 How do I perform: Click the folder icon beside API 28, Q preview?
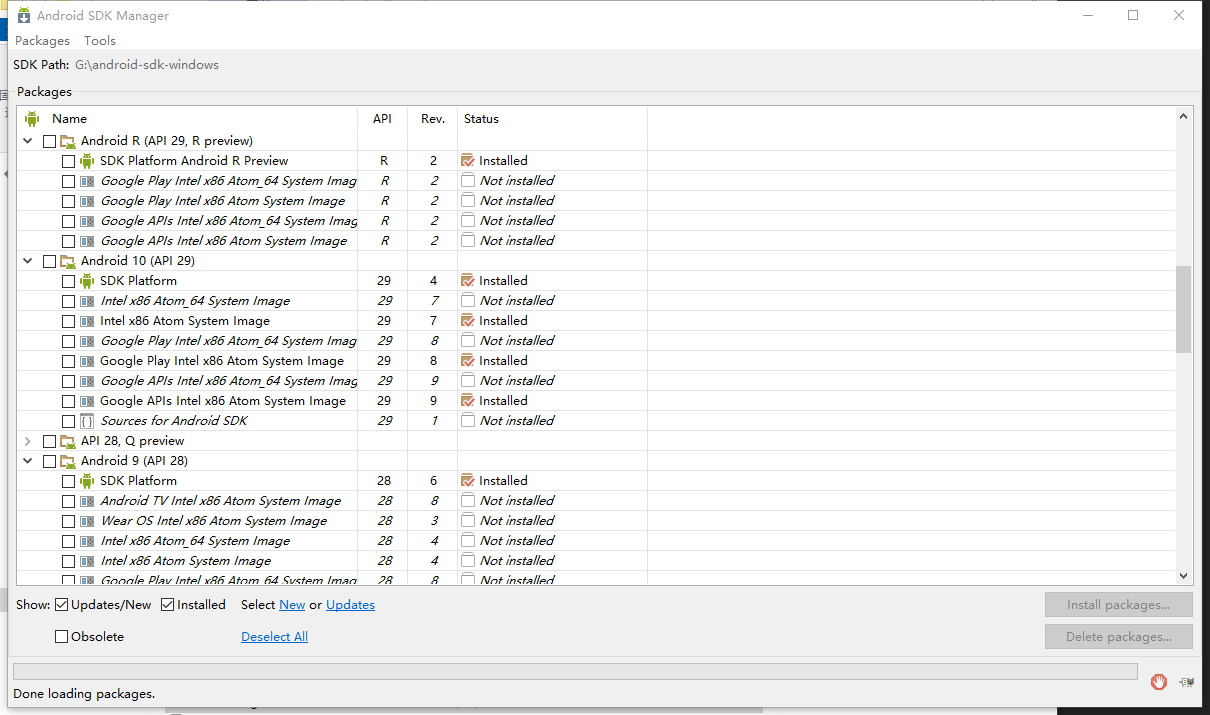tap(68, 441)
